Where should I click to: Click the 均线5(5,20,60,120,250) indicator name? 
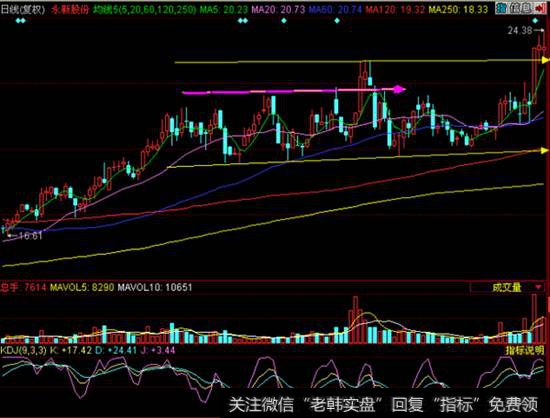pos(144,9)
